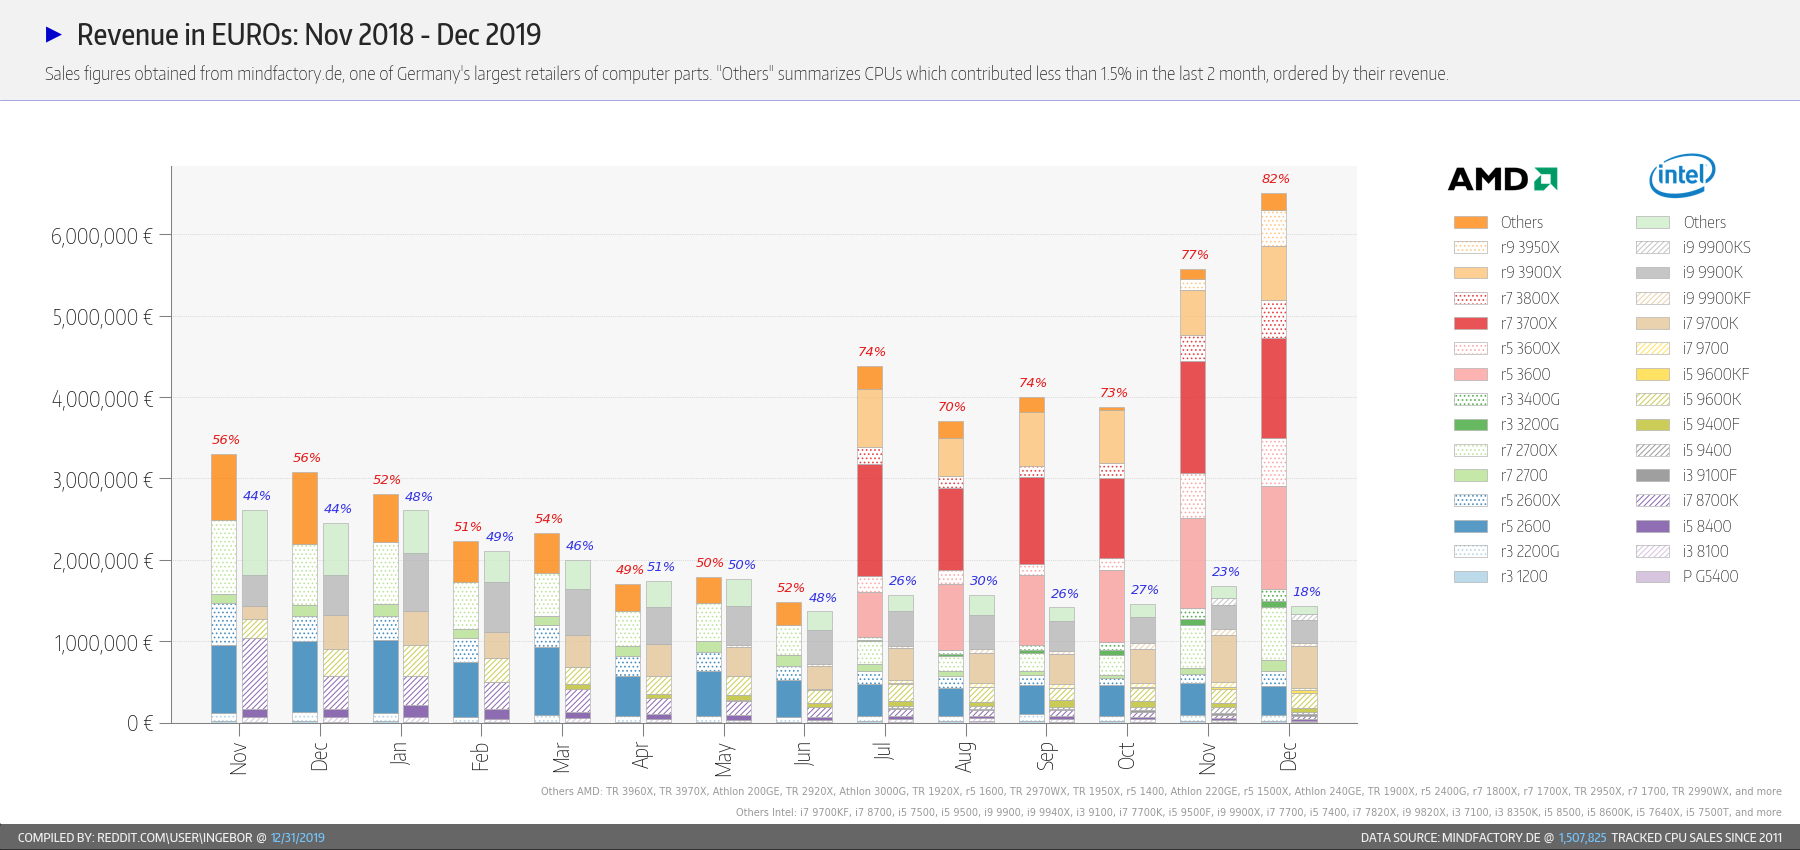Click the 6,000,000 € y-axis label

click(x=102, y=236)
